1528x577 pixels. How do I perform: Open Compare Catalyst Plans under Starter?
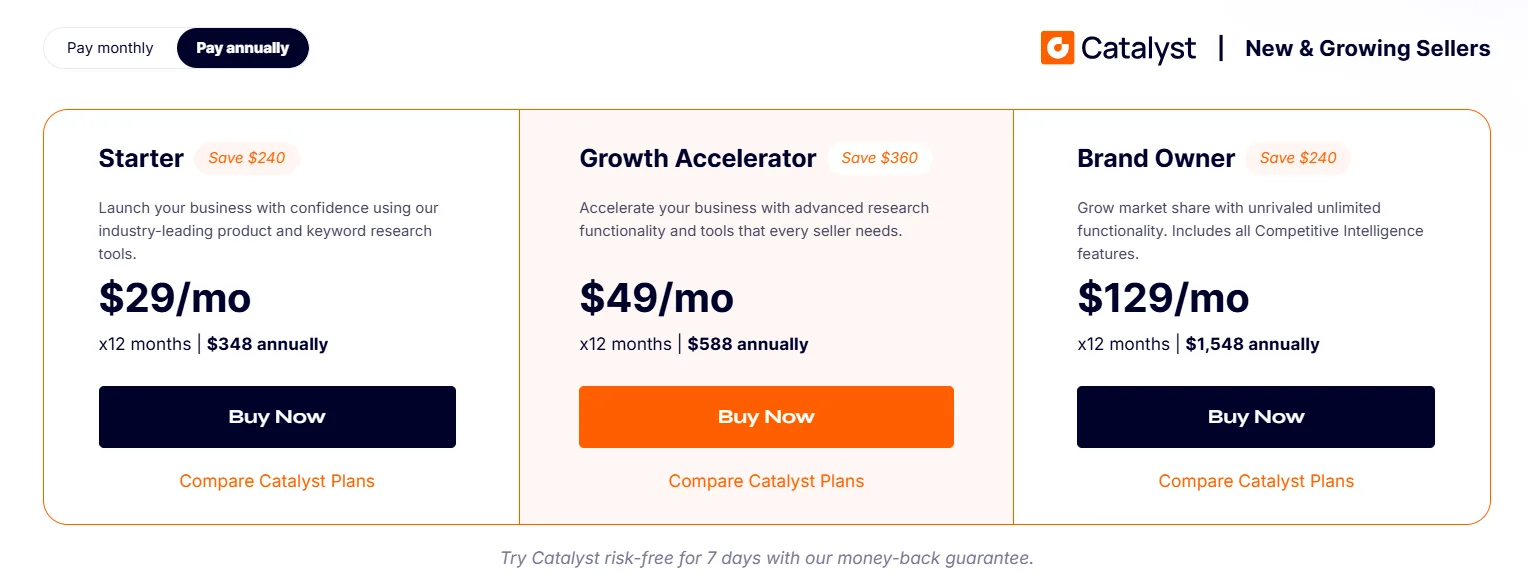[x=277, y=481]
